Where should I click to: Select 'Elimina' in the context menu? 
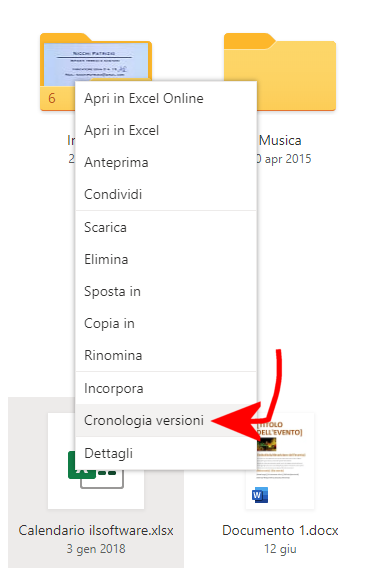coord(166,259)
